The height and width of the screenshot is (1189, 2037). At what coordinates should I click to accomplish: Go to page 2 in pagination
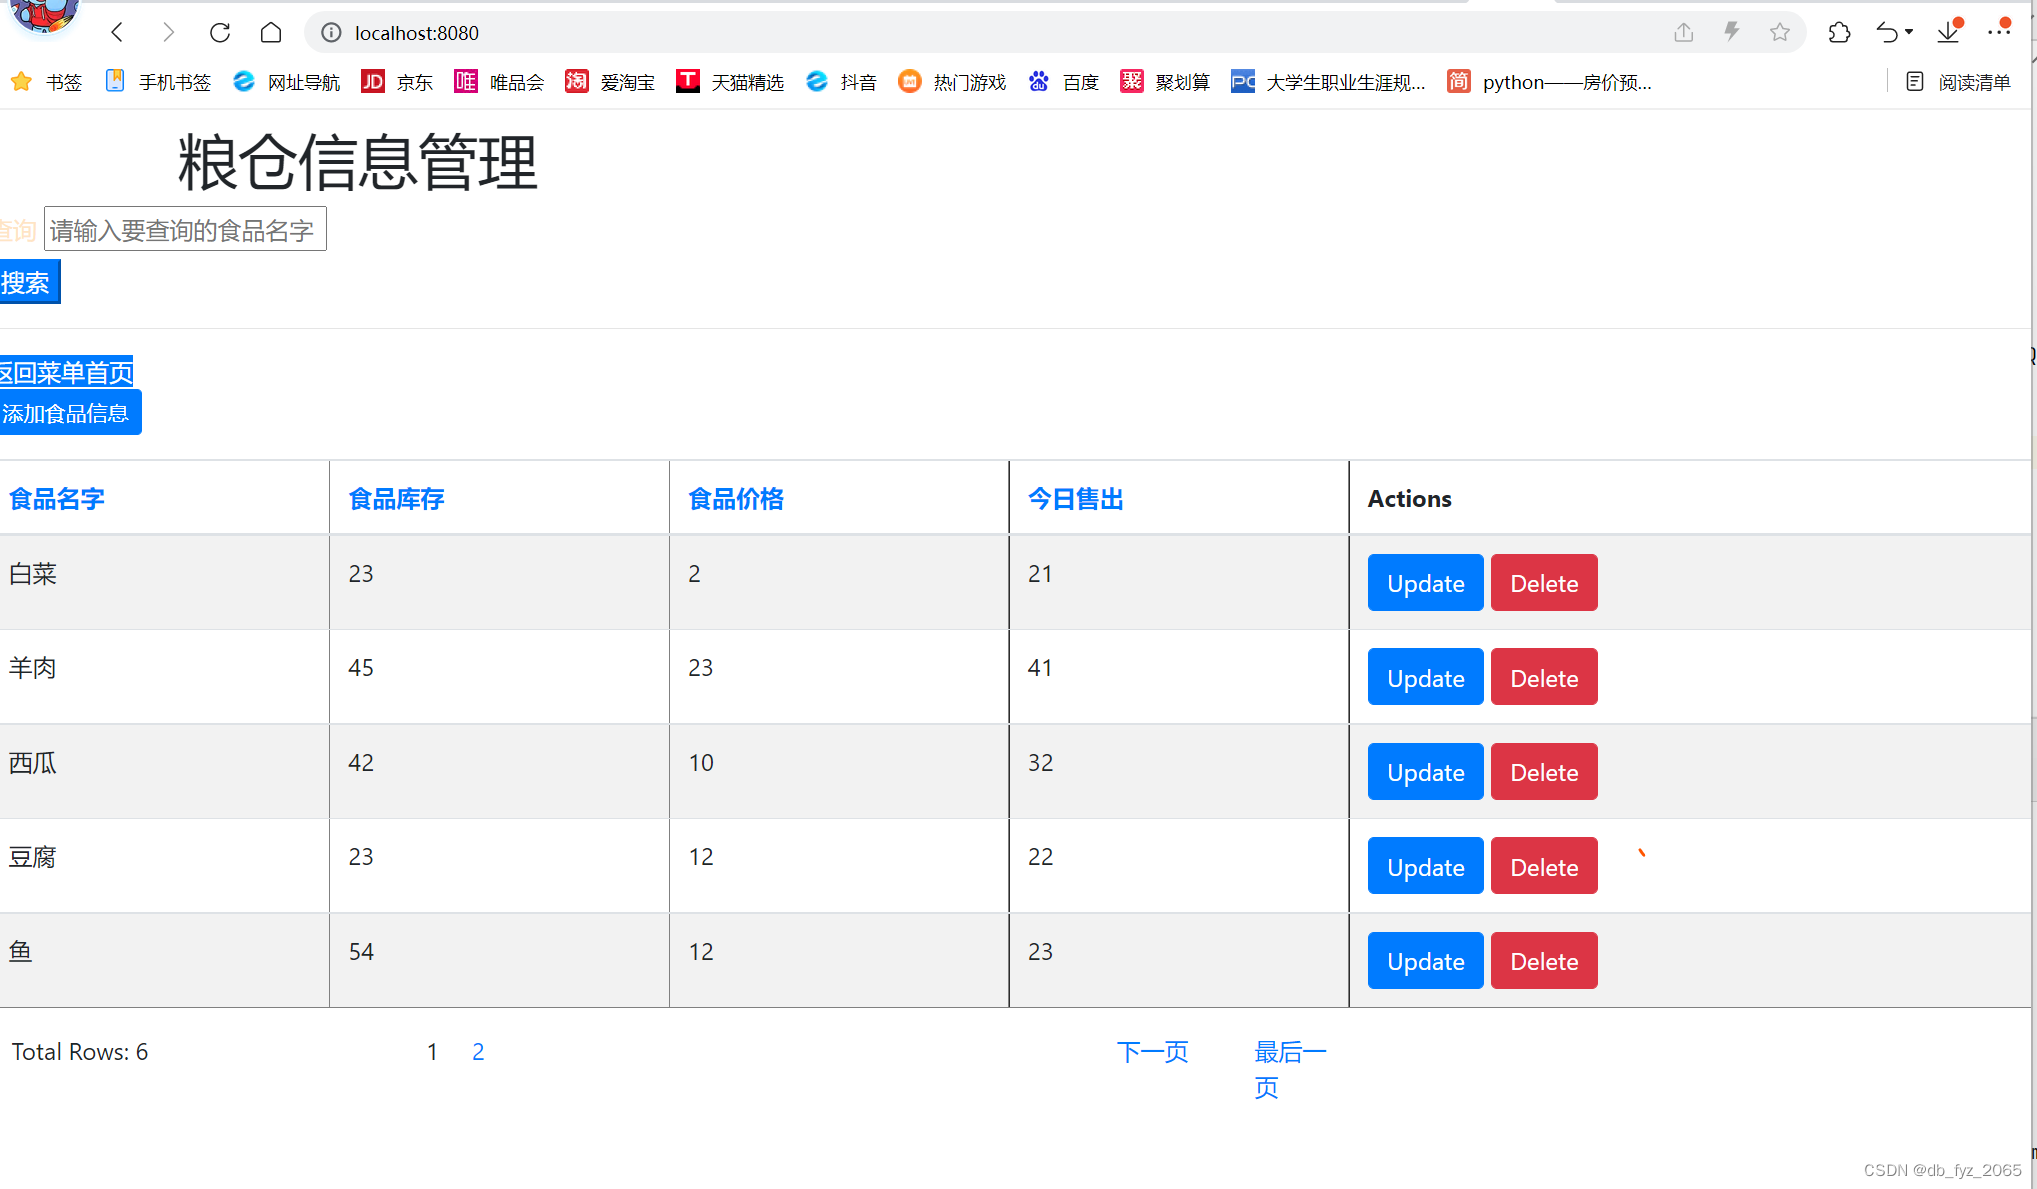(x=478, y=1052)
